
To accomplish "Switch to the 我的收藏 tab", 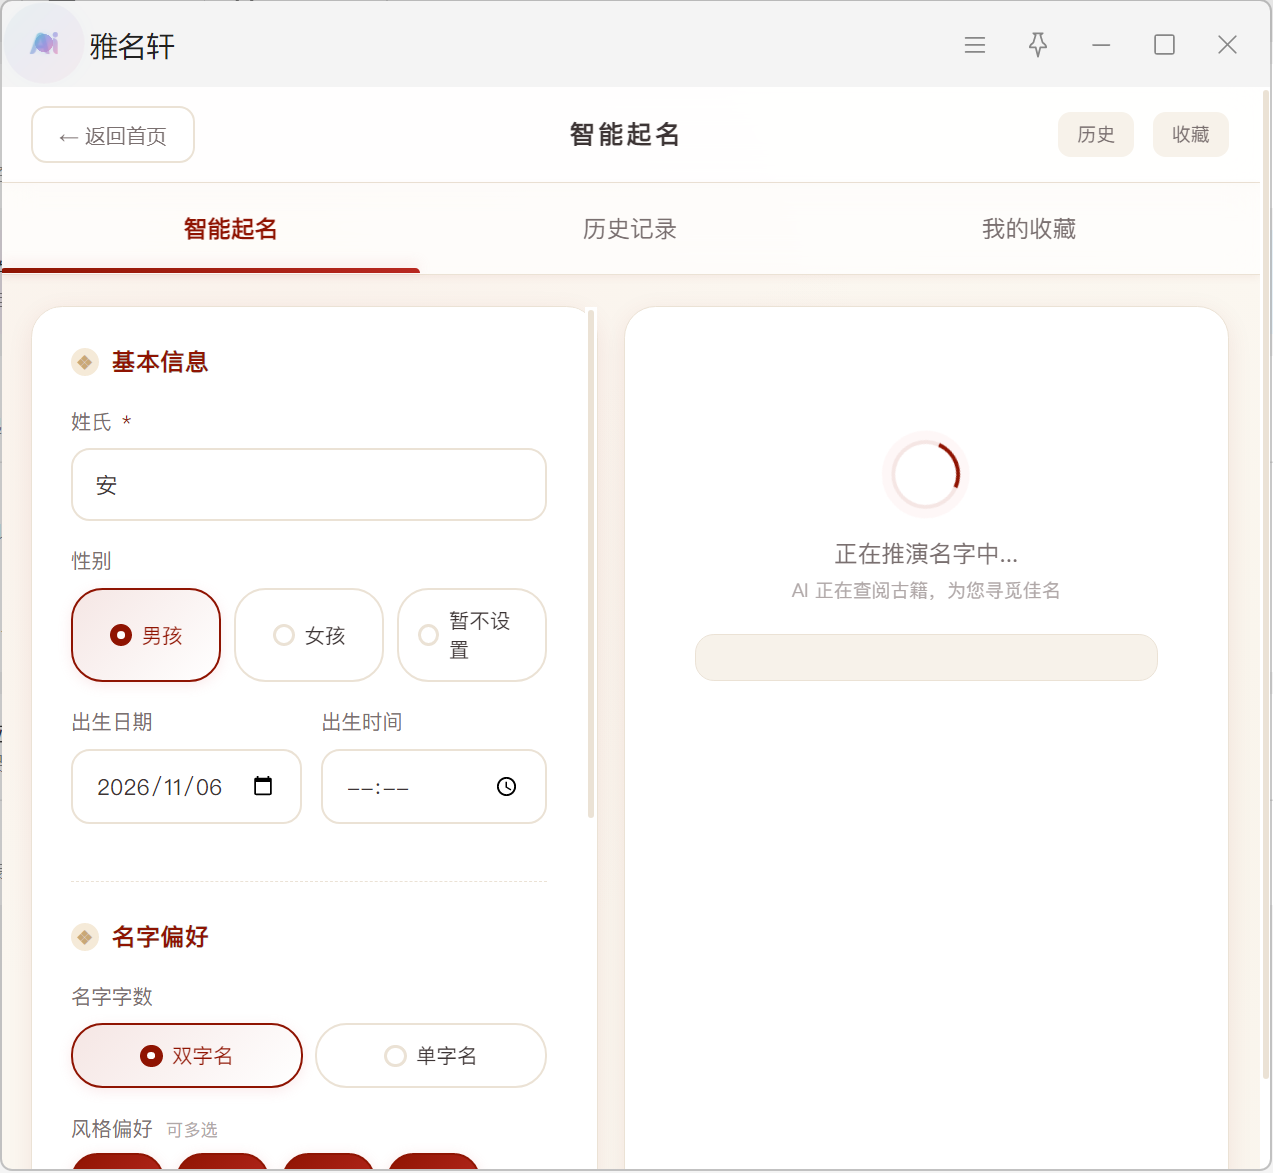I will point(1029,229).
